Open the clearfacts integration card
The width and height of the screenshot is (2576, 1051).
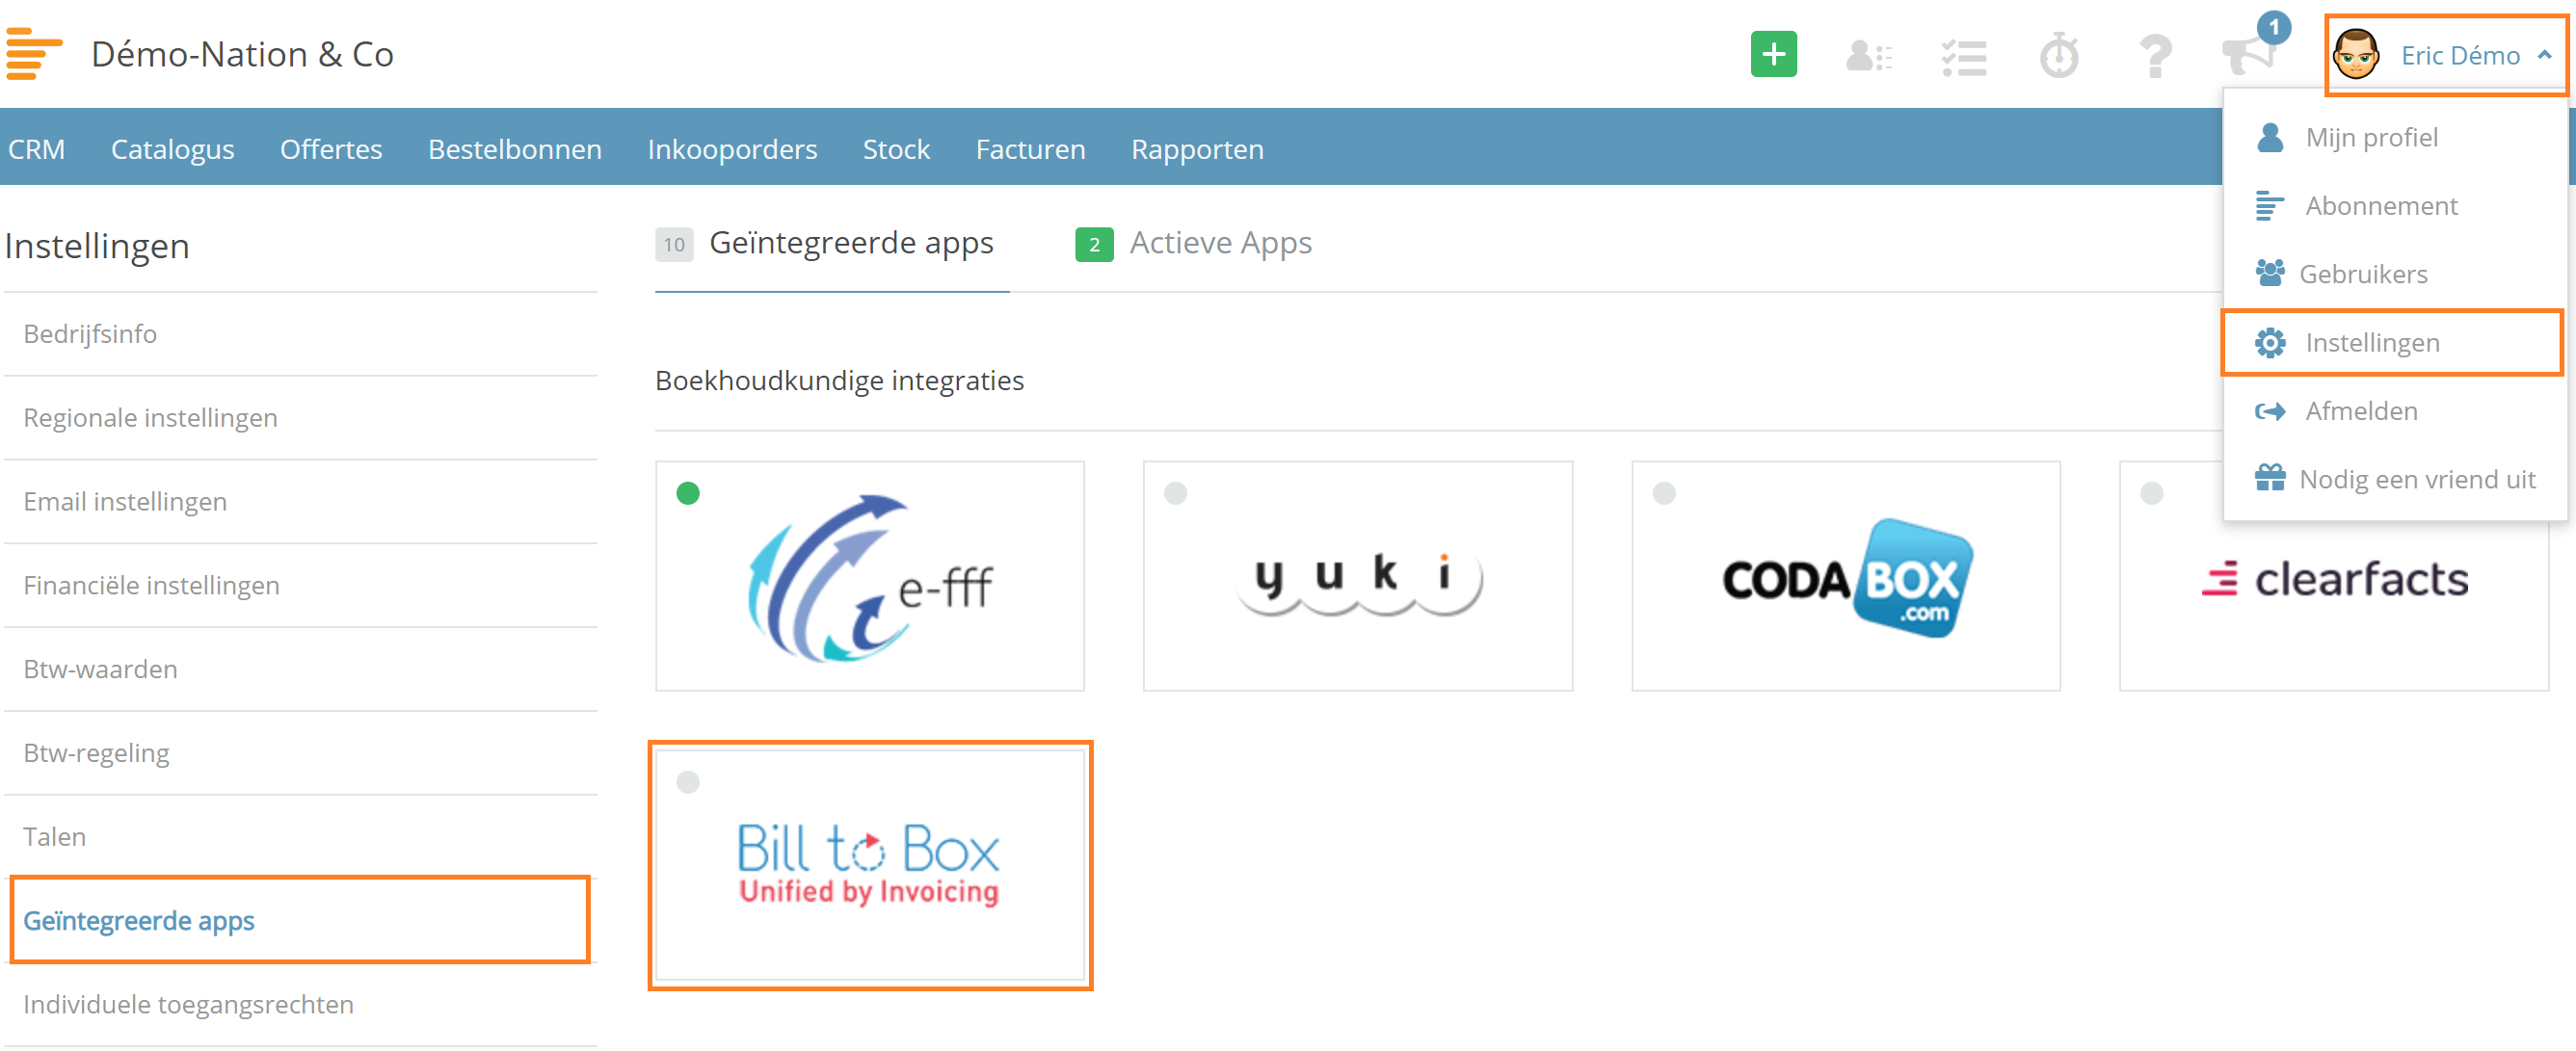2333,576
